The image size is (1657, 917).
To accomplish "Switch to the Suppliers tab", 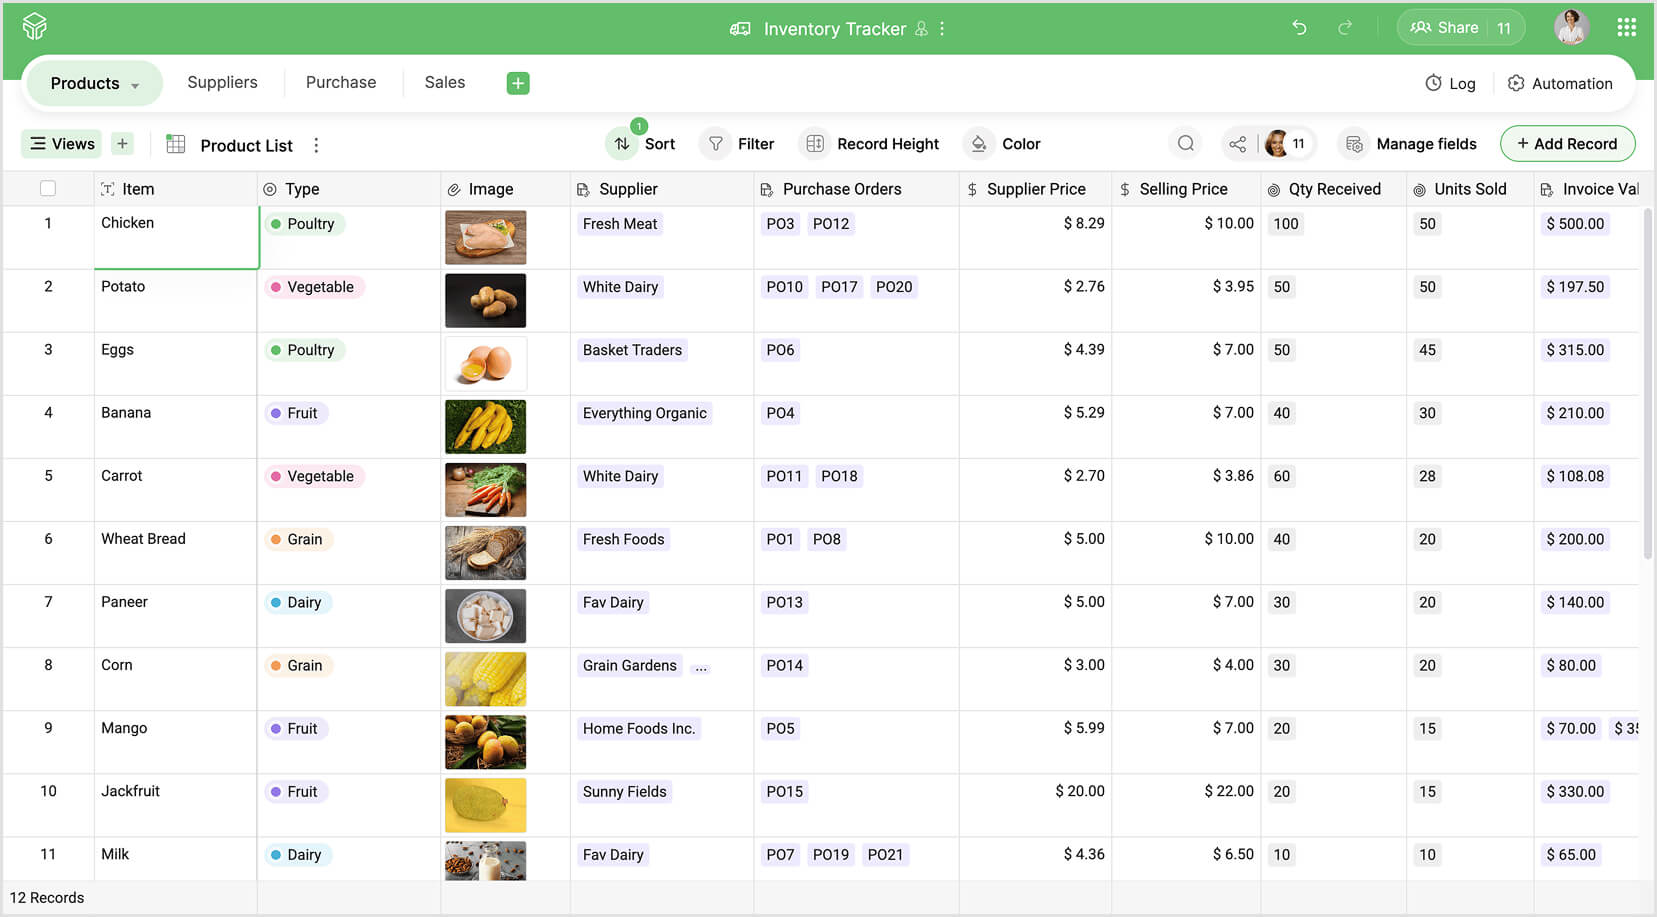I will pos(222,82).
